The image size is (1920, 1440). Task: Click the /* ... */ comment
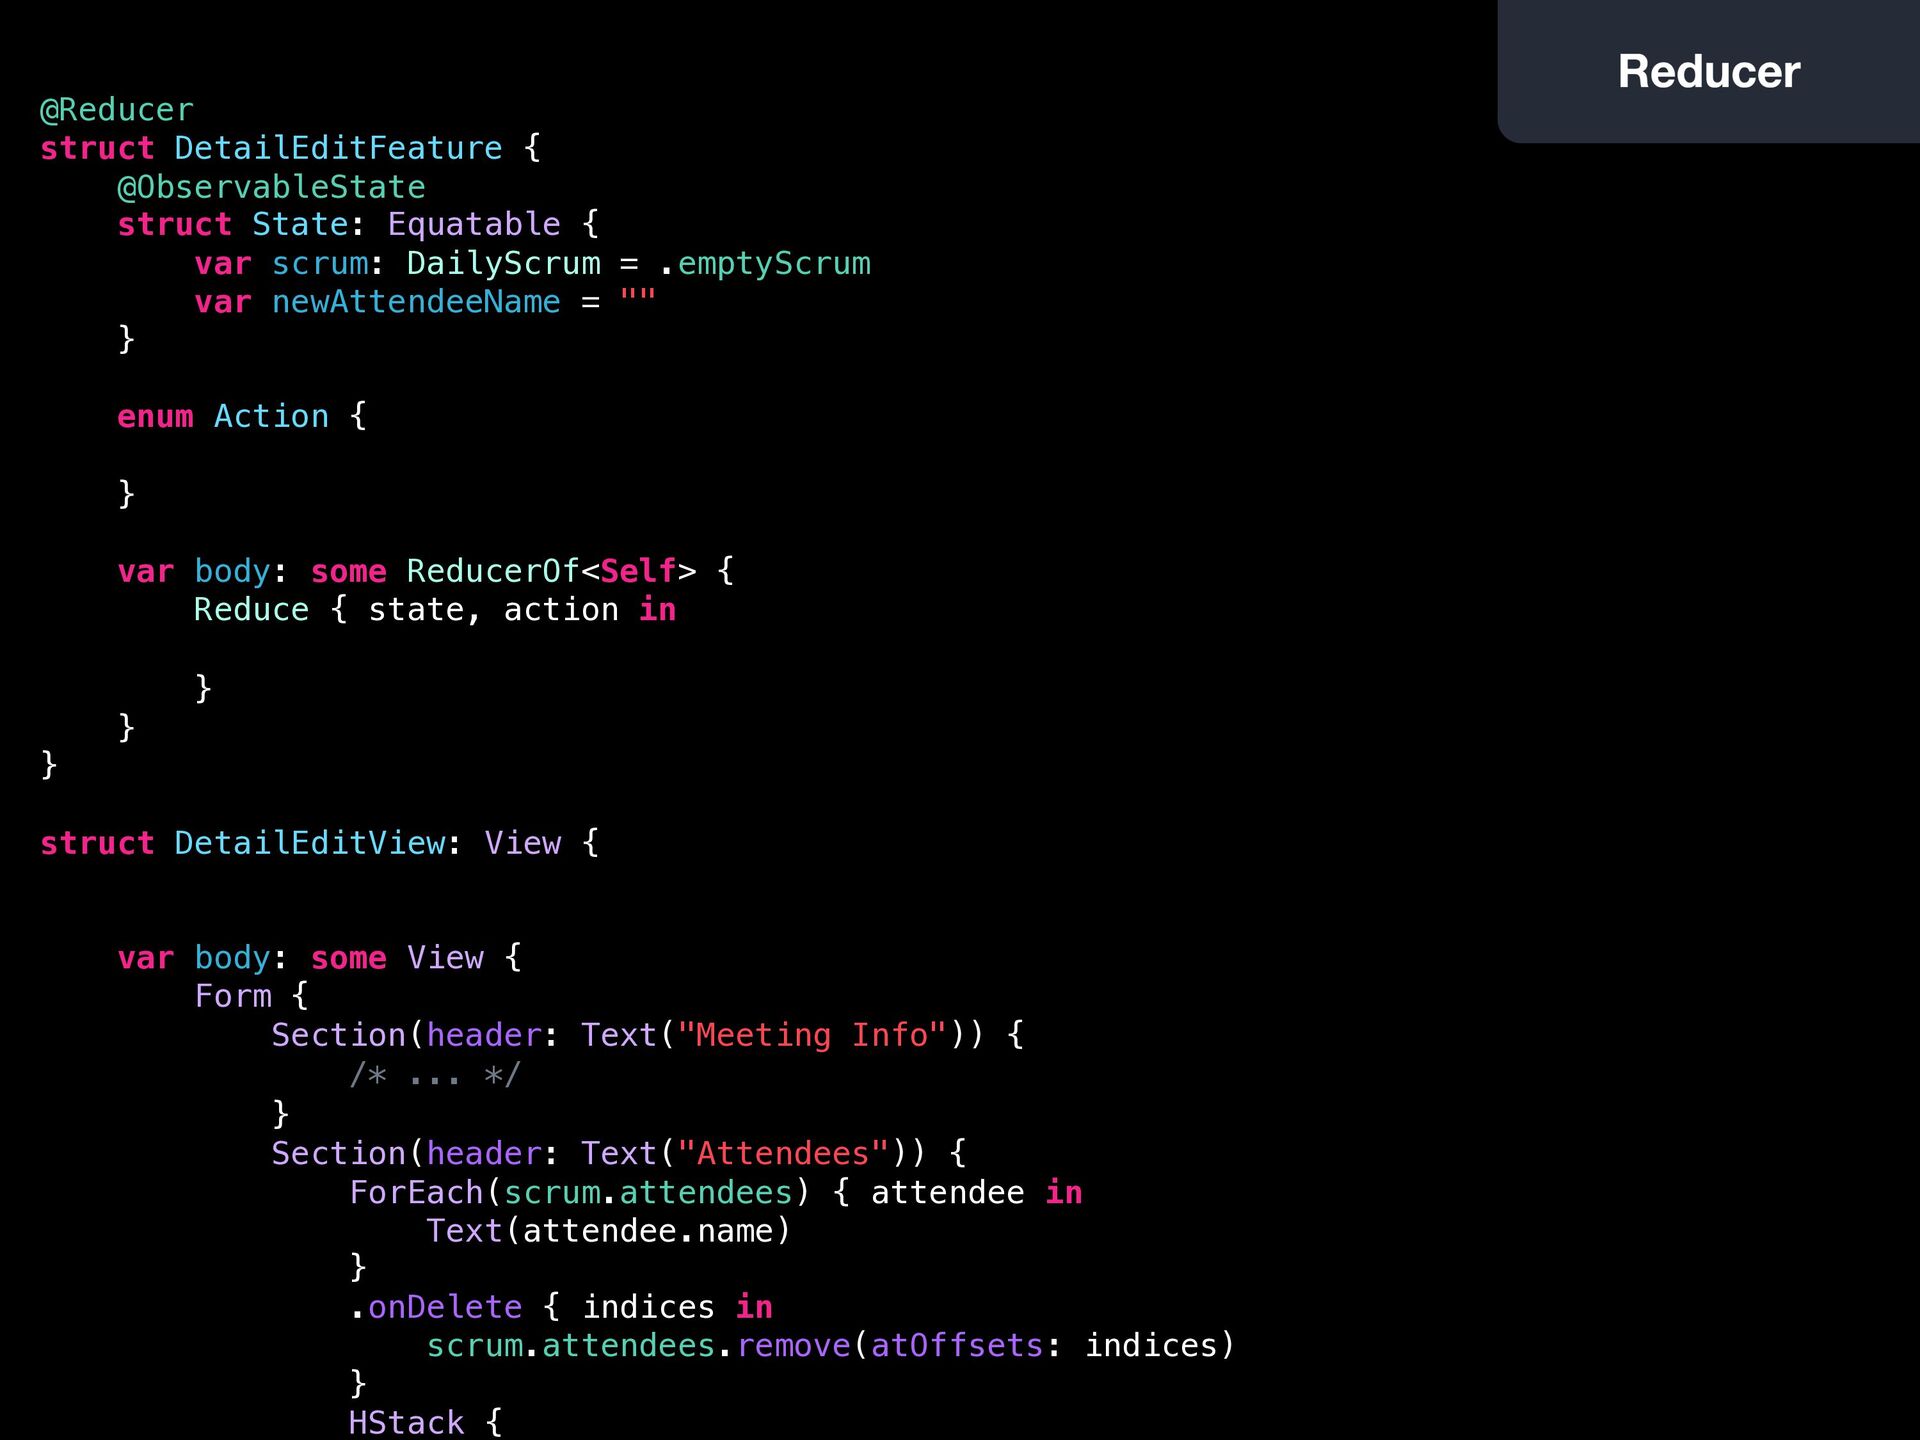coord(435,1075)
